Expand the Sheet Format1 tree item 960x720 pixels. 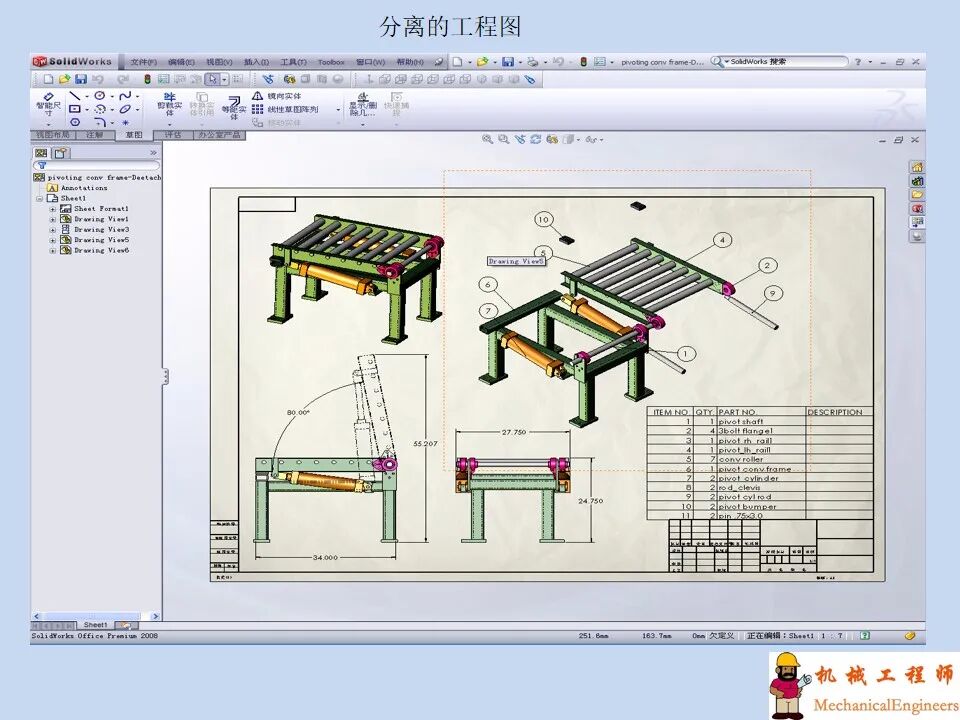(51, 209)
